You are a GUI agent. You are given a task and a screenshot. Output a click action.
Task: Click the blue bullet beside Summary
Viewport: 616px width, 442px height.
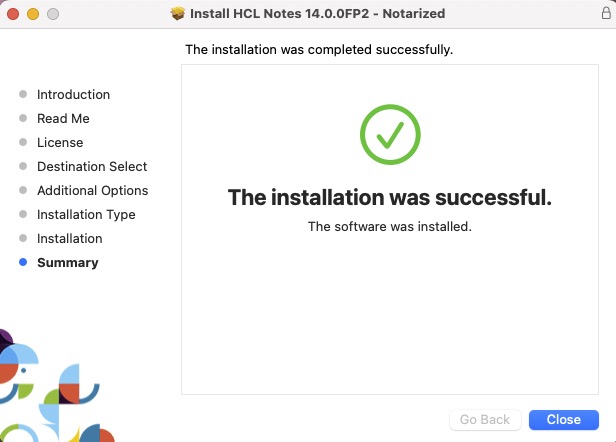23,263
